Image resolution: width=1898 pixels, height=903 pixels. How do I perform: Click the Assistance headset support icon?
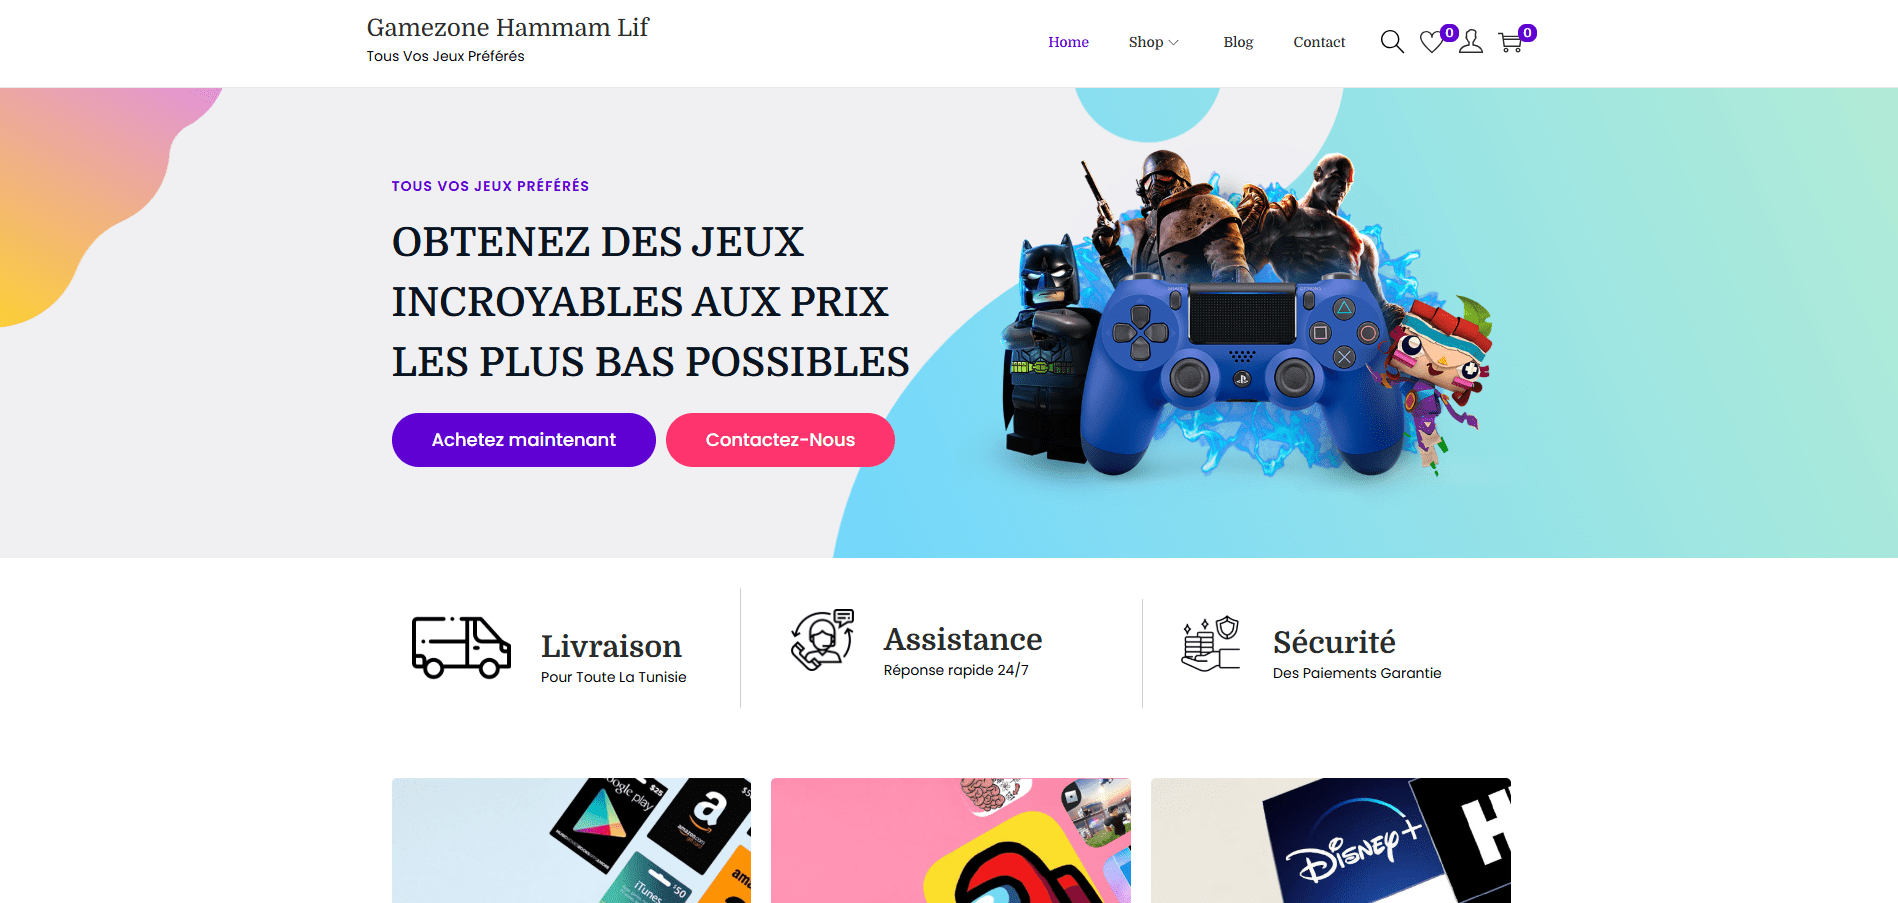click(823, 640)
